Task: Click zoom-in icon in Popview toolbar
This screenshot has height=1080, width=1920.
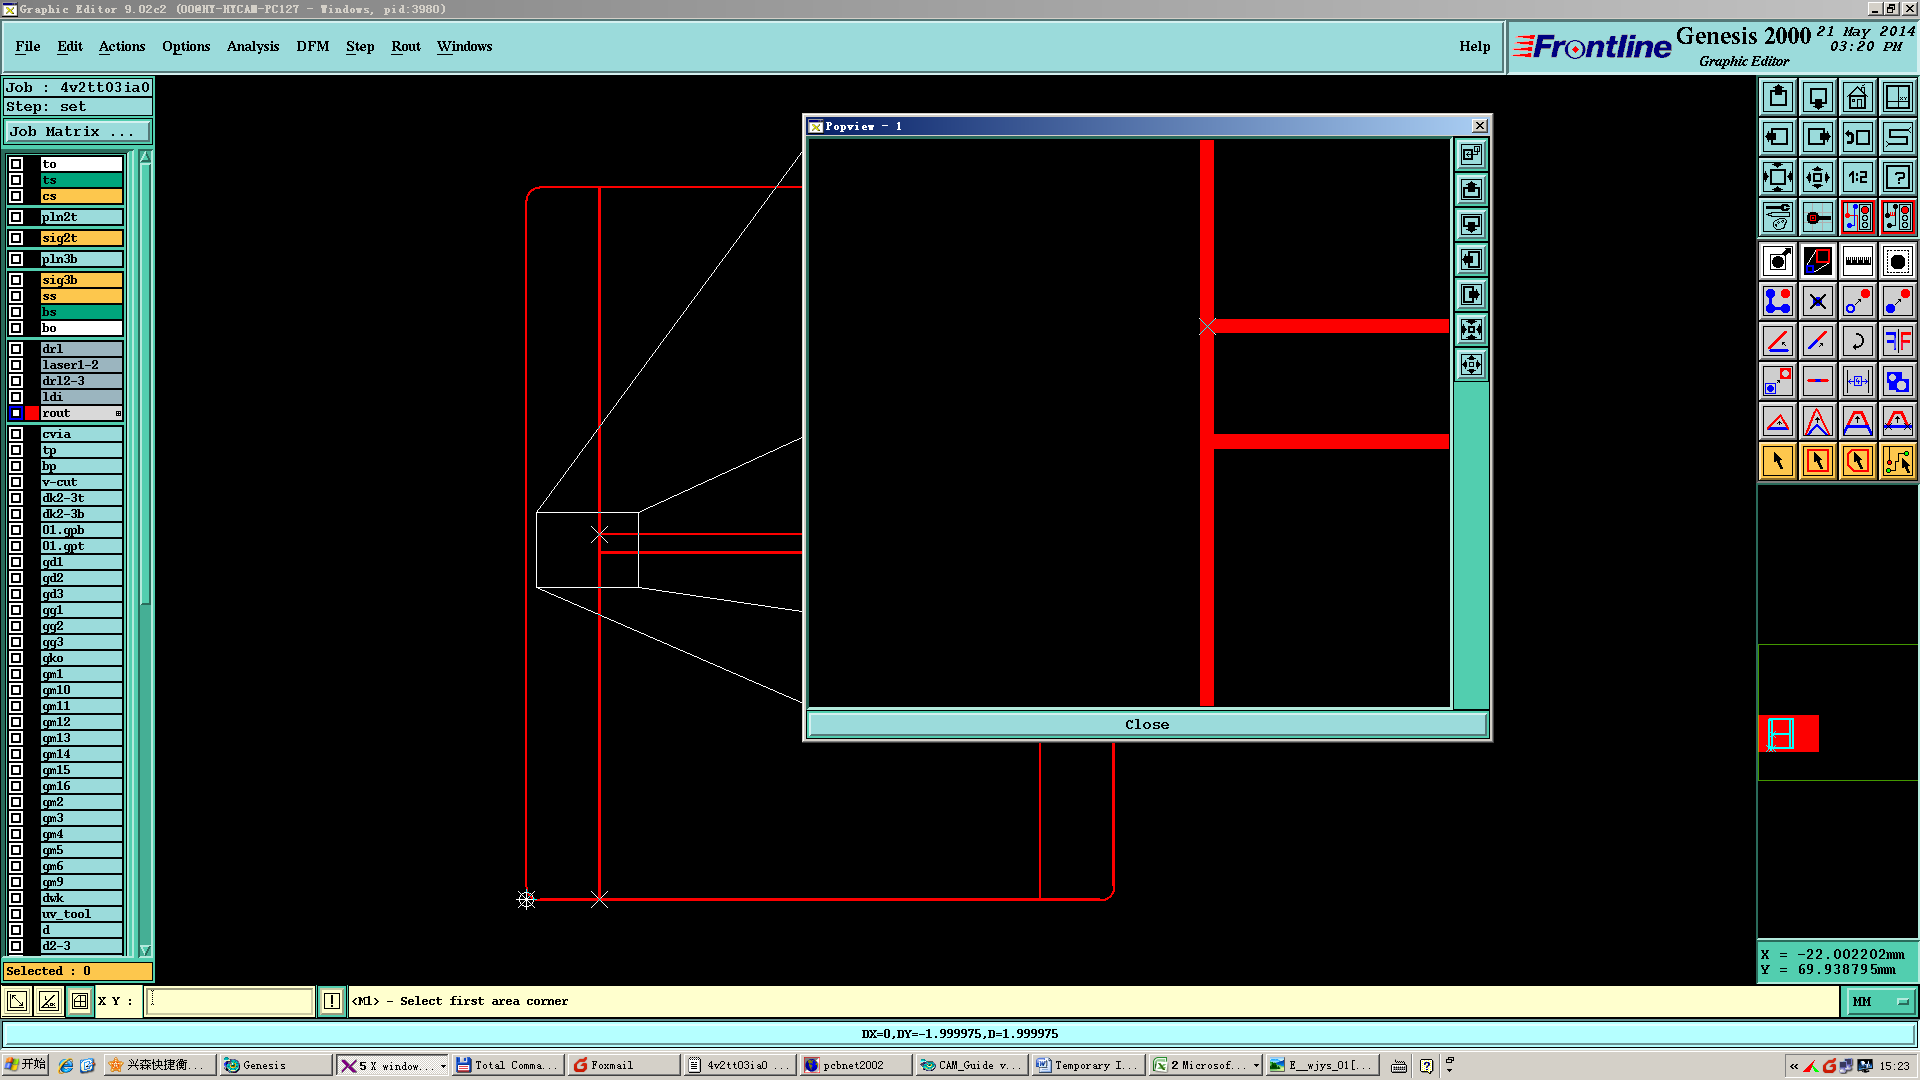Action: tap(1471, 330)
